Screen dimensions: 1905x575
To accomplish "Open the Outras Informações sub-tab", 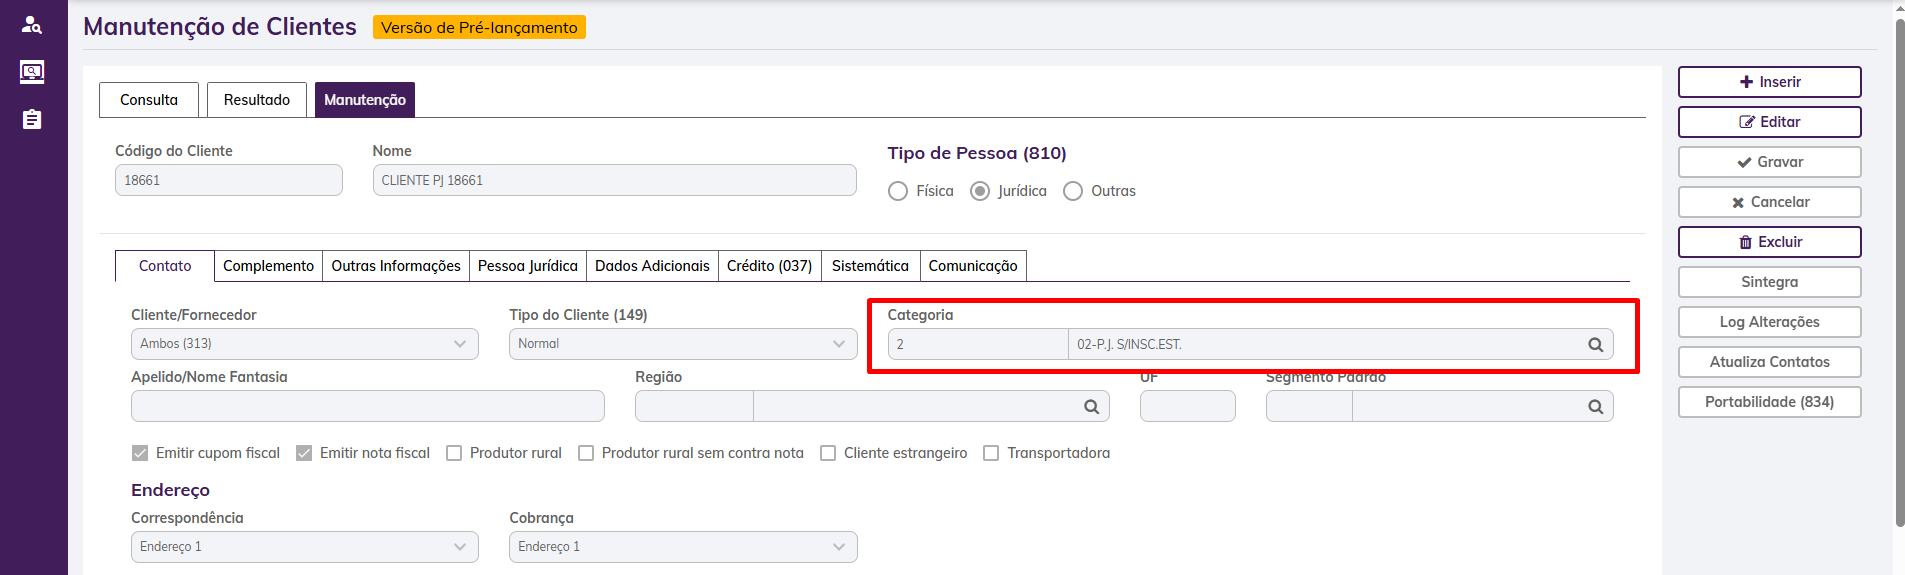I will point(396,266).
